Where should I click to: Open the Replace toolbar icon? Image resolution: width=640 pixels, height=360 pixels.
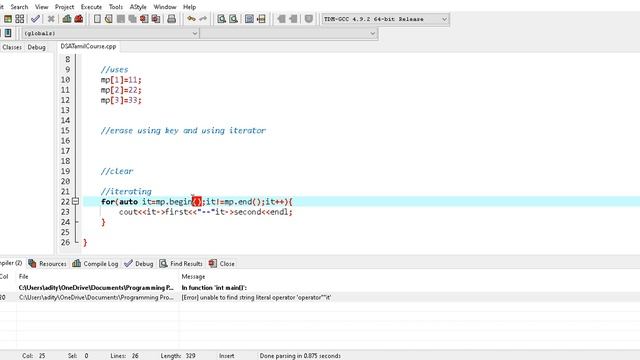pos(233,19)
